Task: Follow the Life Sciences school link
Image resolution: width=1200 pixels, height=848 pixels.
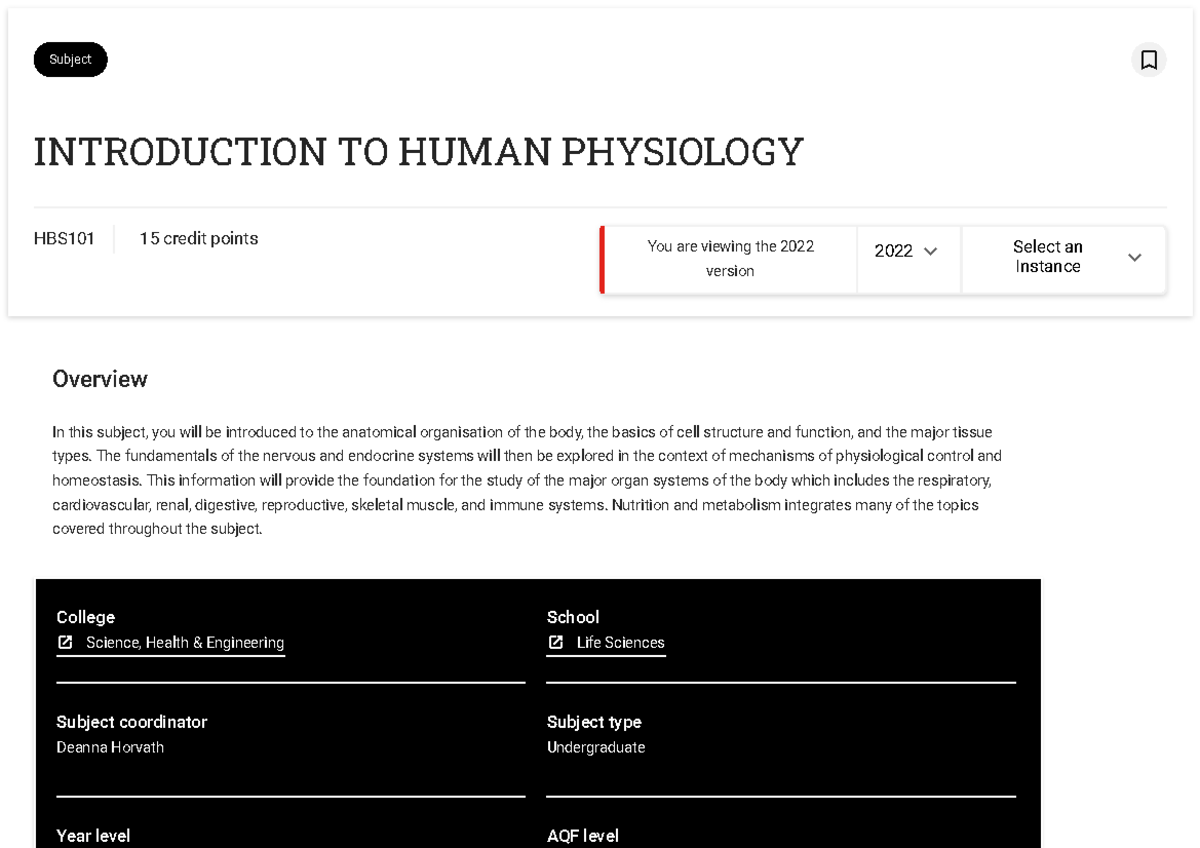Action: tap(620, 643)
